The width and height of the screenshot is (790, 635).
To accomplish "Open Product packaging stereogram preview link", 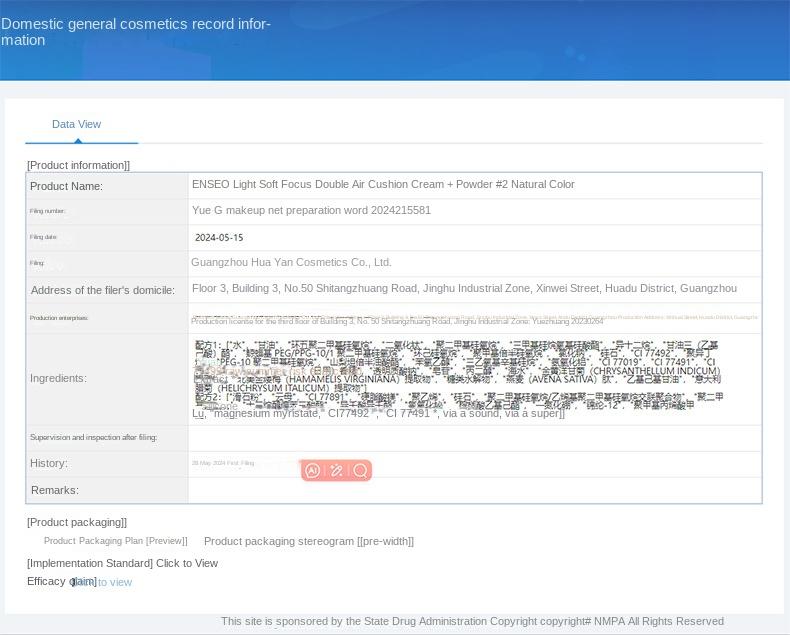I will (309, 541).
